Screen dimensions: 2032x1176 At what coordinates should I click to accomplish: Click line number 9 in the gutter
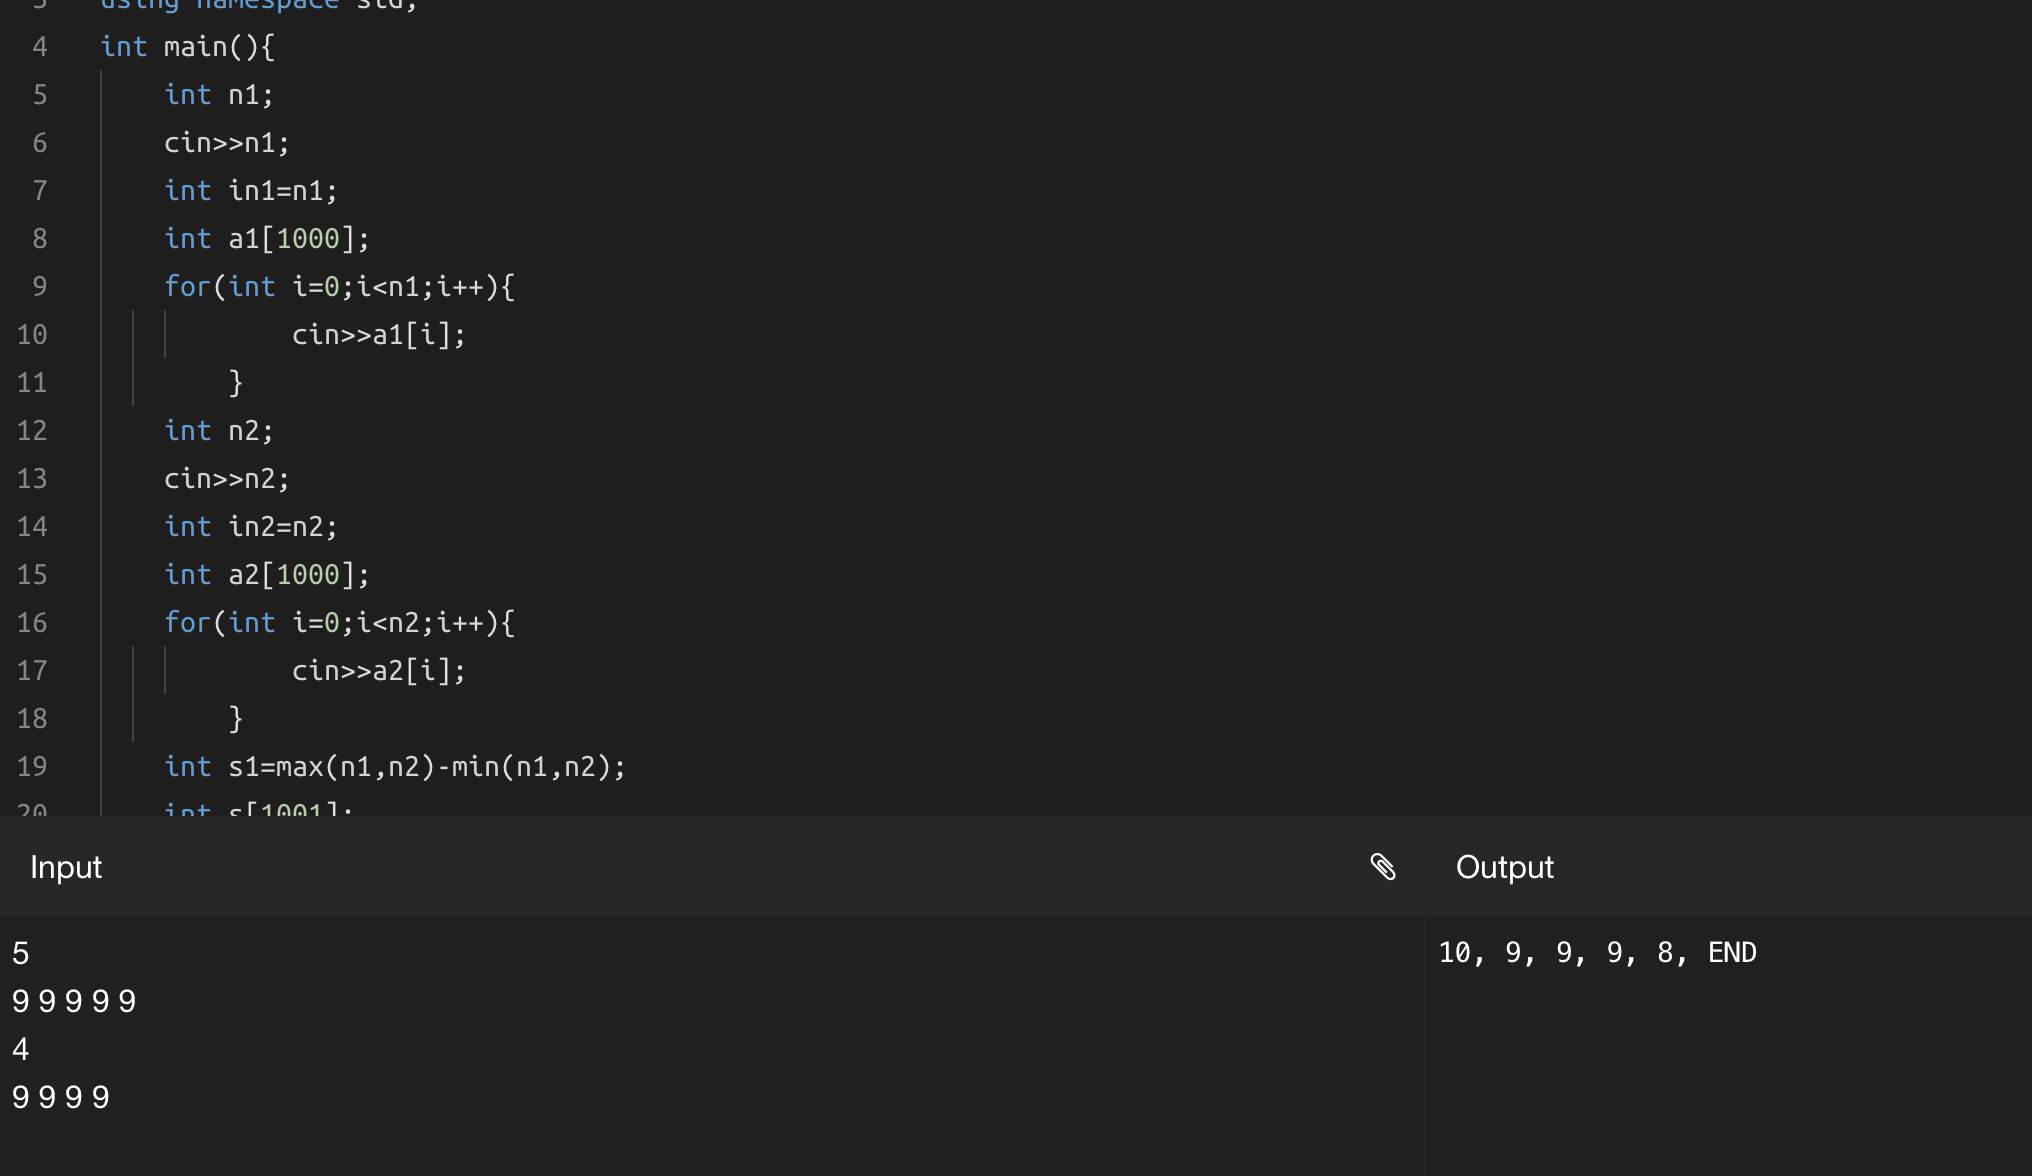click(40, 287)
